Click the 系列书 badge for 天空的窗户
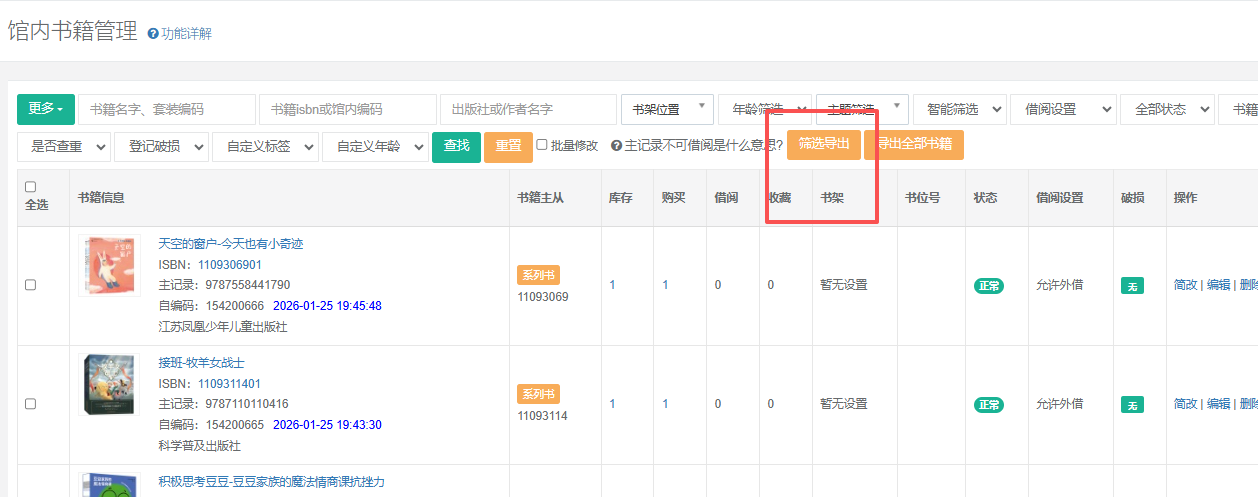The height and width of the screenshot is (497, 1258). pos(539,275)
